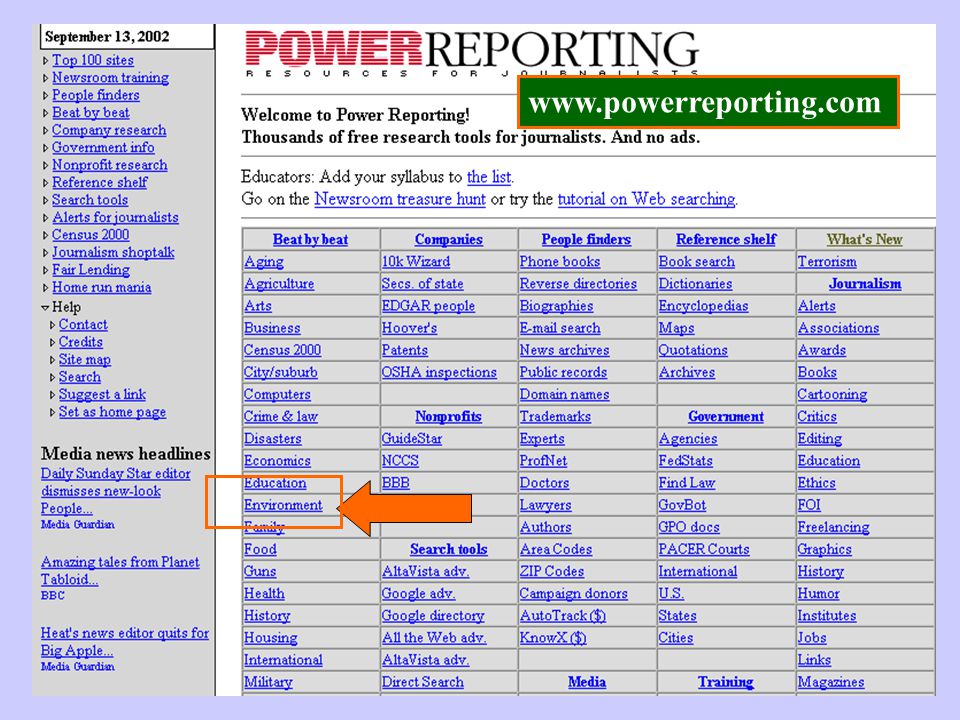Screen dimensions: 960x720
Task: Expand the arrow next to Newsroom training
Action: coord(45,78)
